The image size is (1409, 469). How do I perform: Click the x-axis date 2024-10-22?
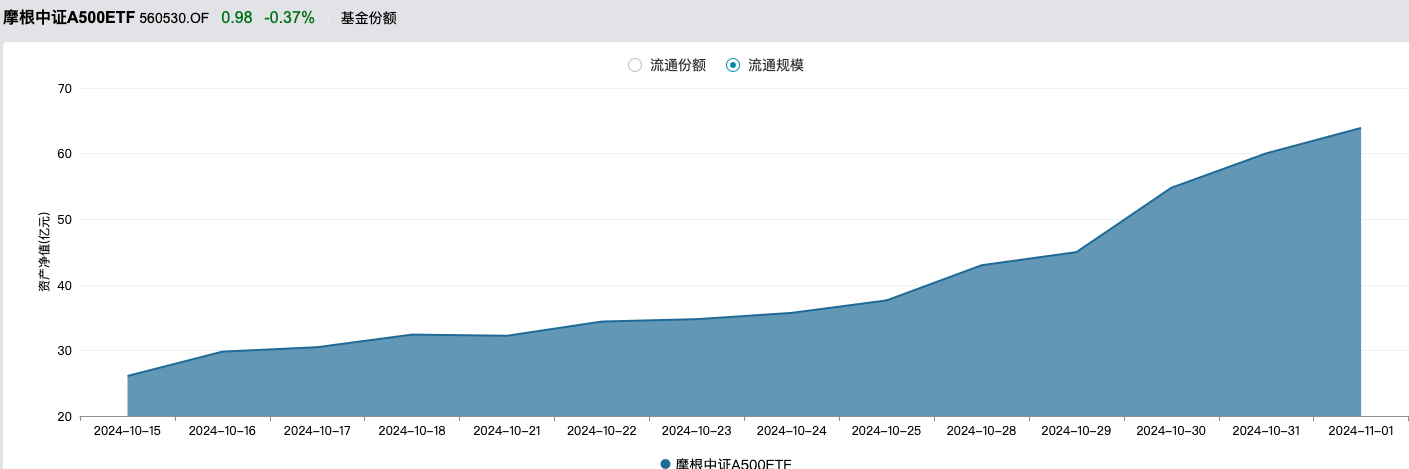click(601, 430)
